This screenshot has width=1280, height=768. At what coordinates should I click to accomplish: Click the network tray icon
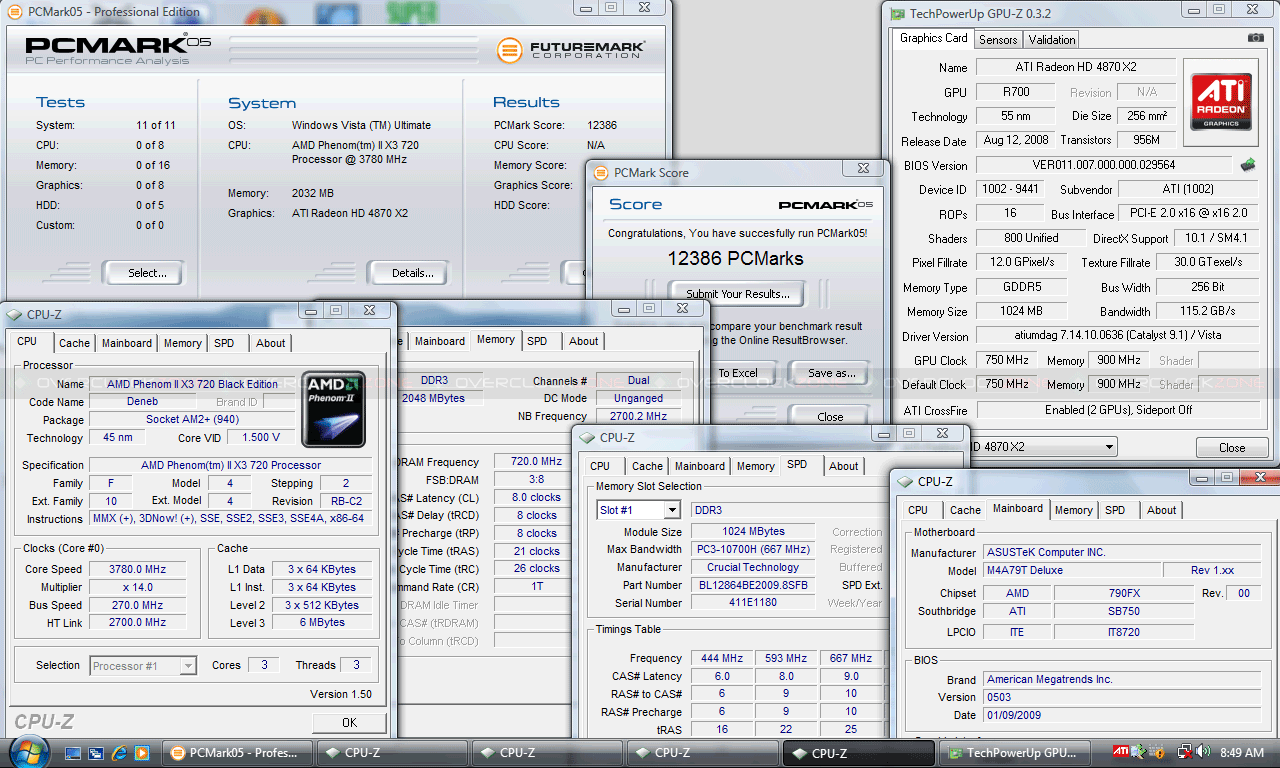coord(1184,751)
